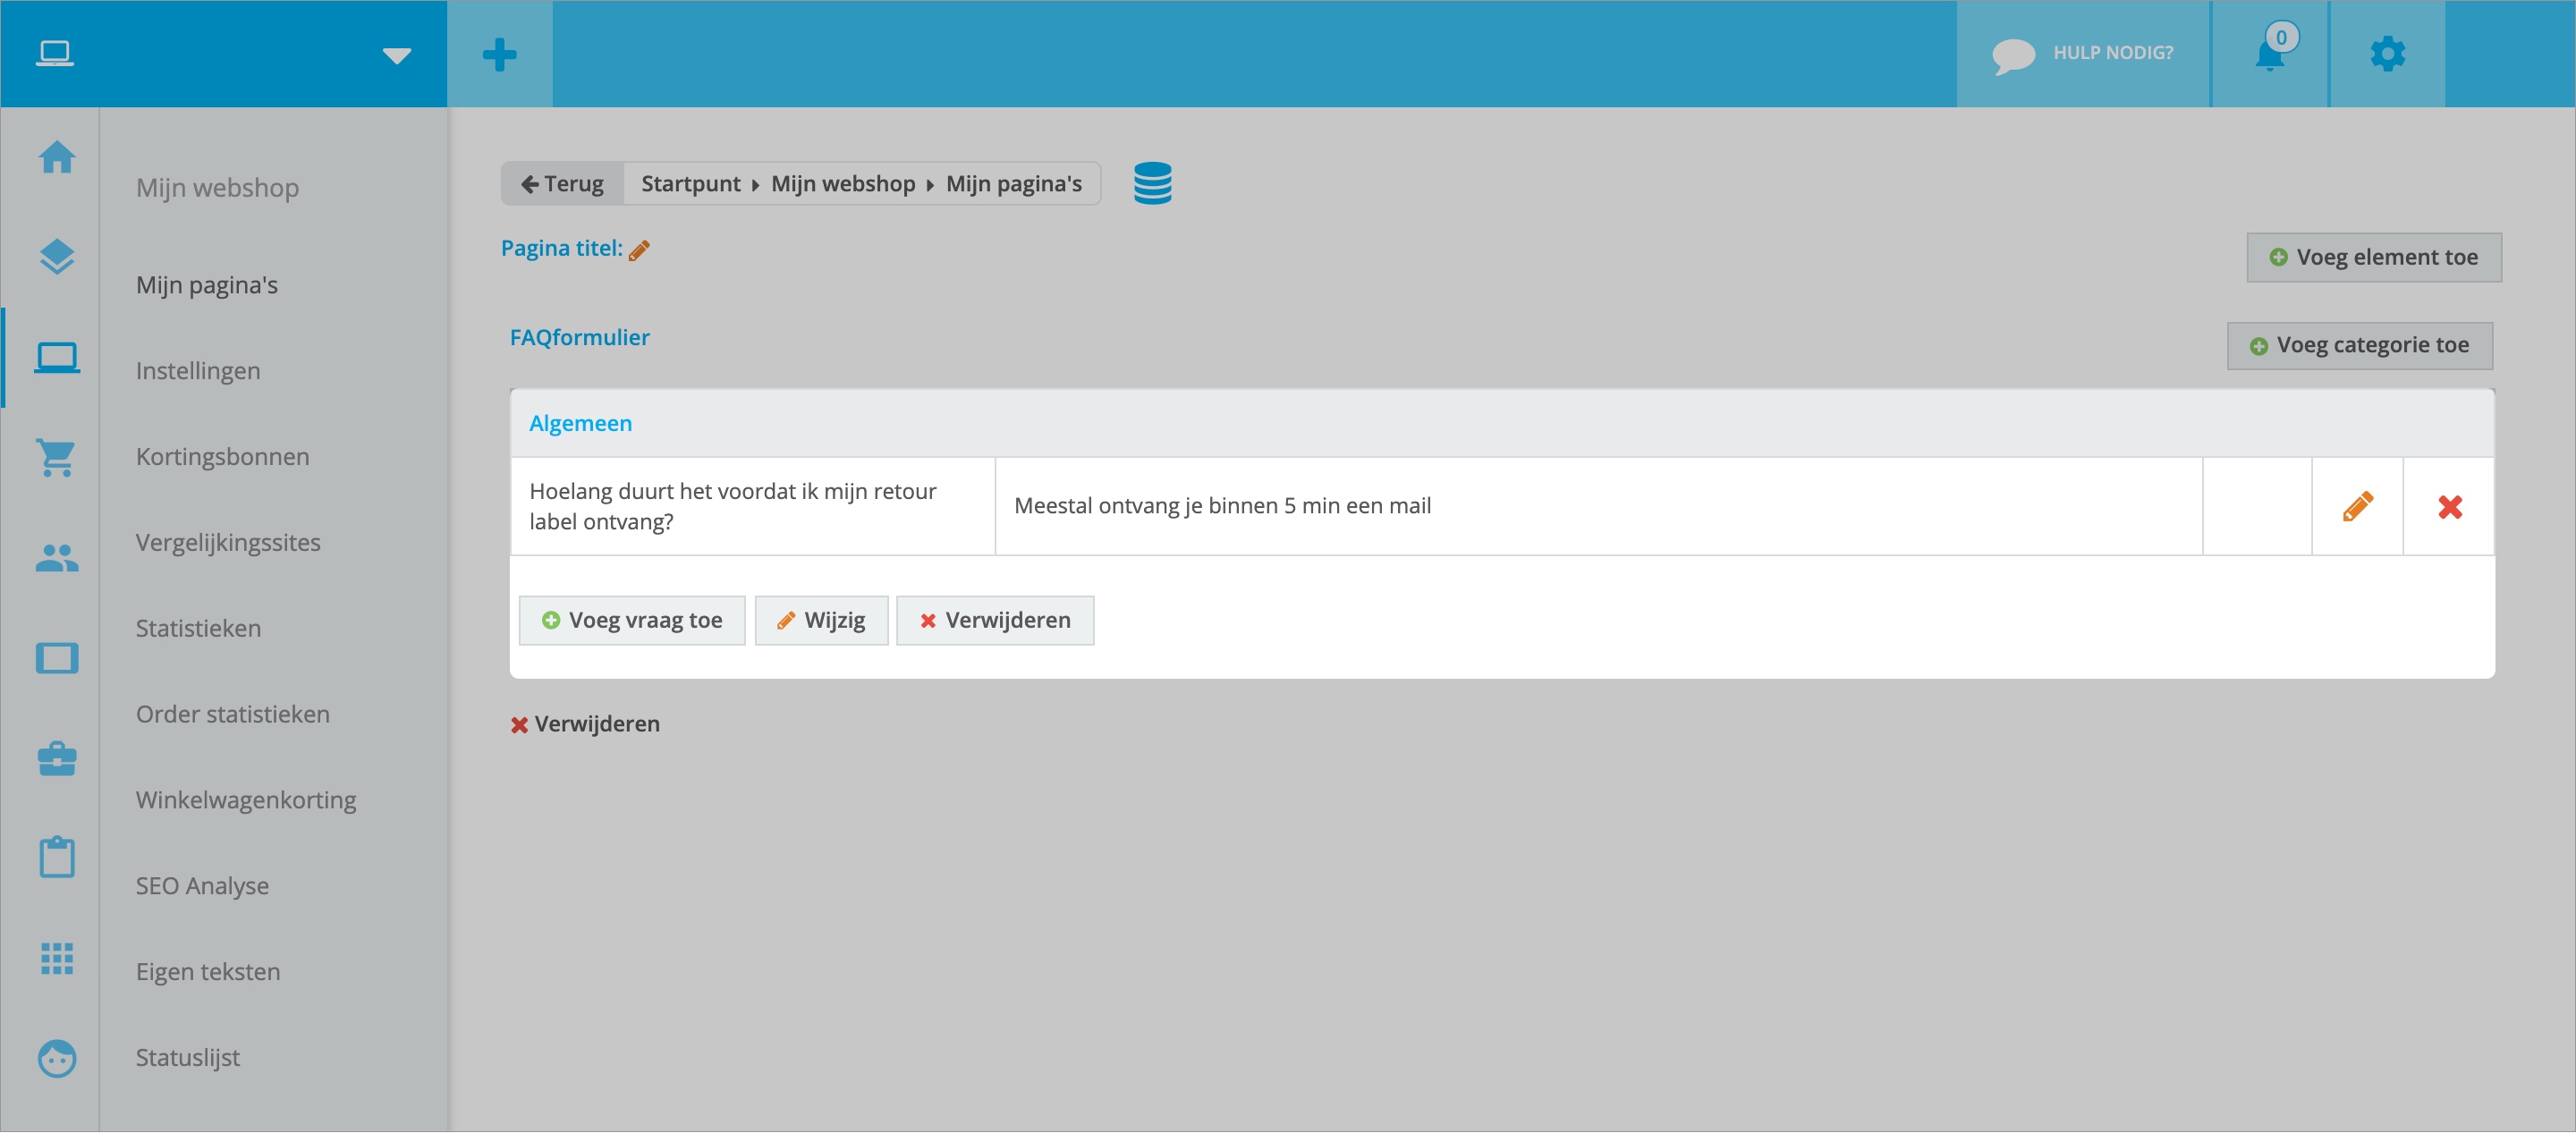Screen dimensions: 2576x1133
Task: Open the HULP NODIG? chat
Action: tap(2083, 54)
